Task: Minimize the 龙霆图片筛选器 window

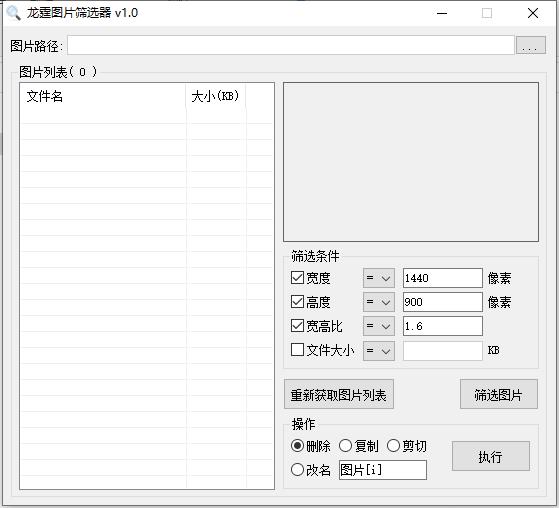Action: tap(442, 14)
